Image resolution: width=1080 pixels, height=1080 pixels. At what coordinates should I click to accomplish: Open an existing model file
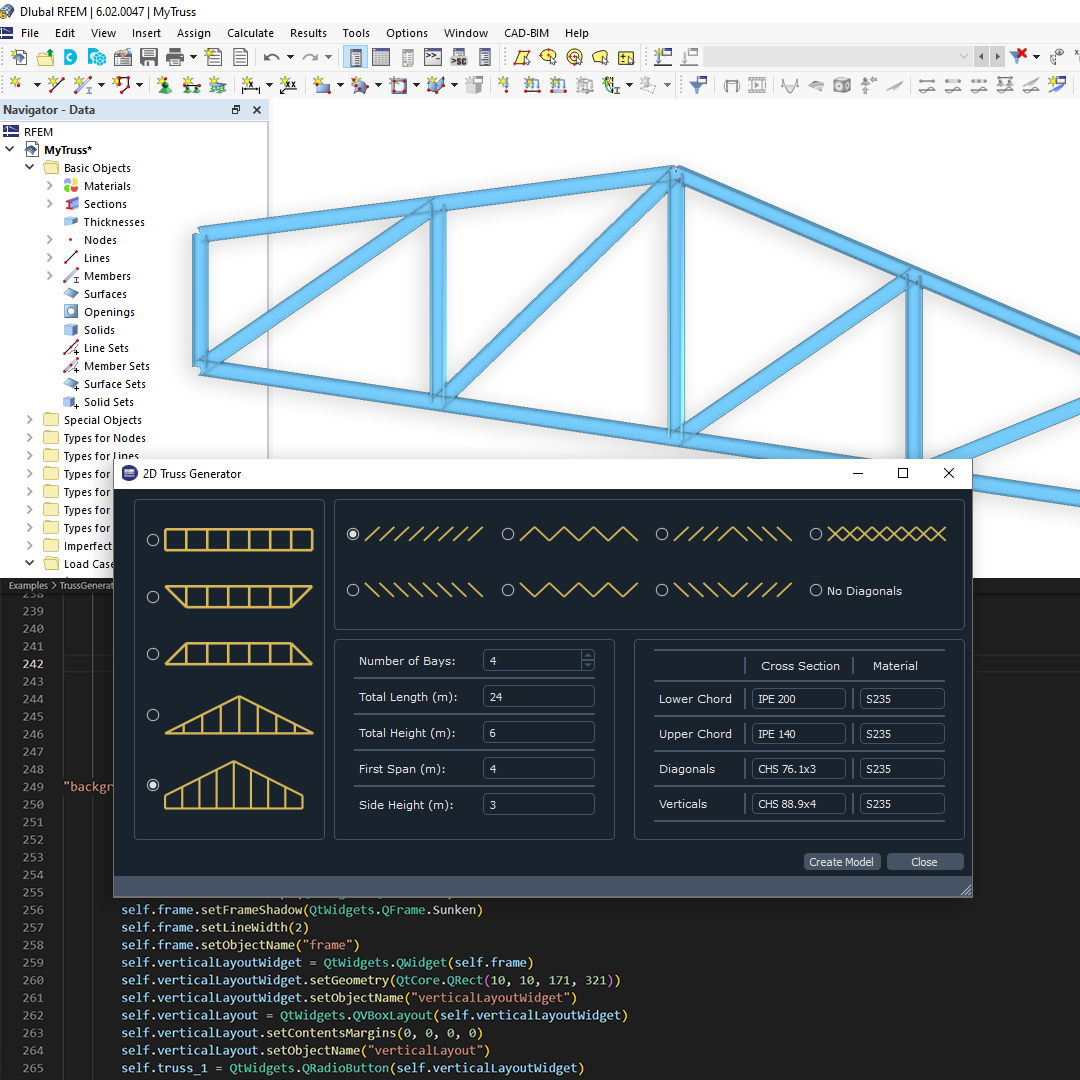click(x=44, y=57)
